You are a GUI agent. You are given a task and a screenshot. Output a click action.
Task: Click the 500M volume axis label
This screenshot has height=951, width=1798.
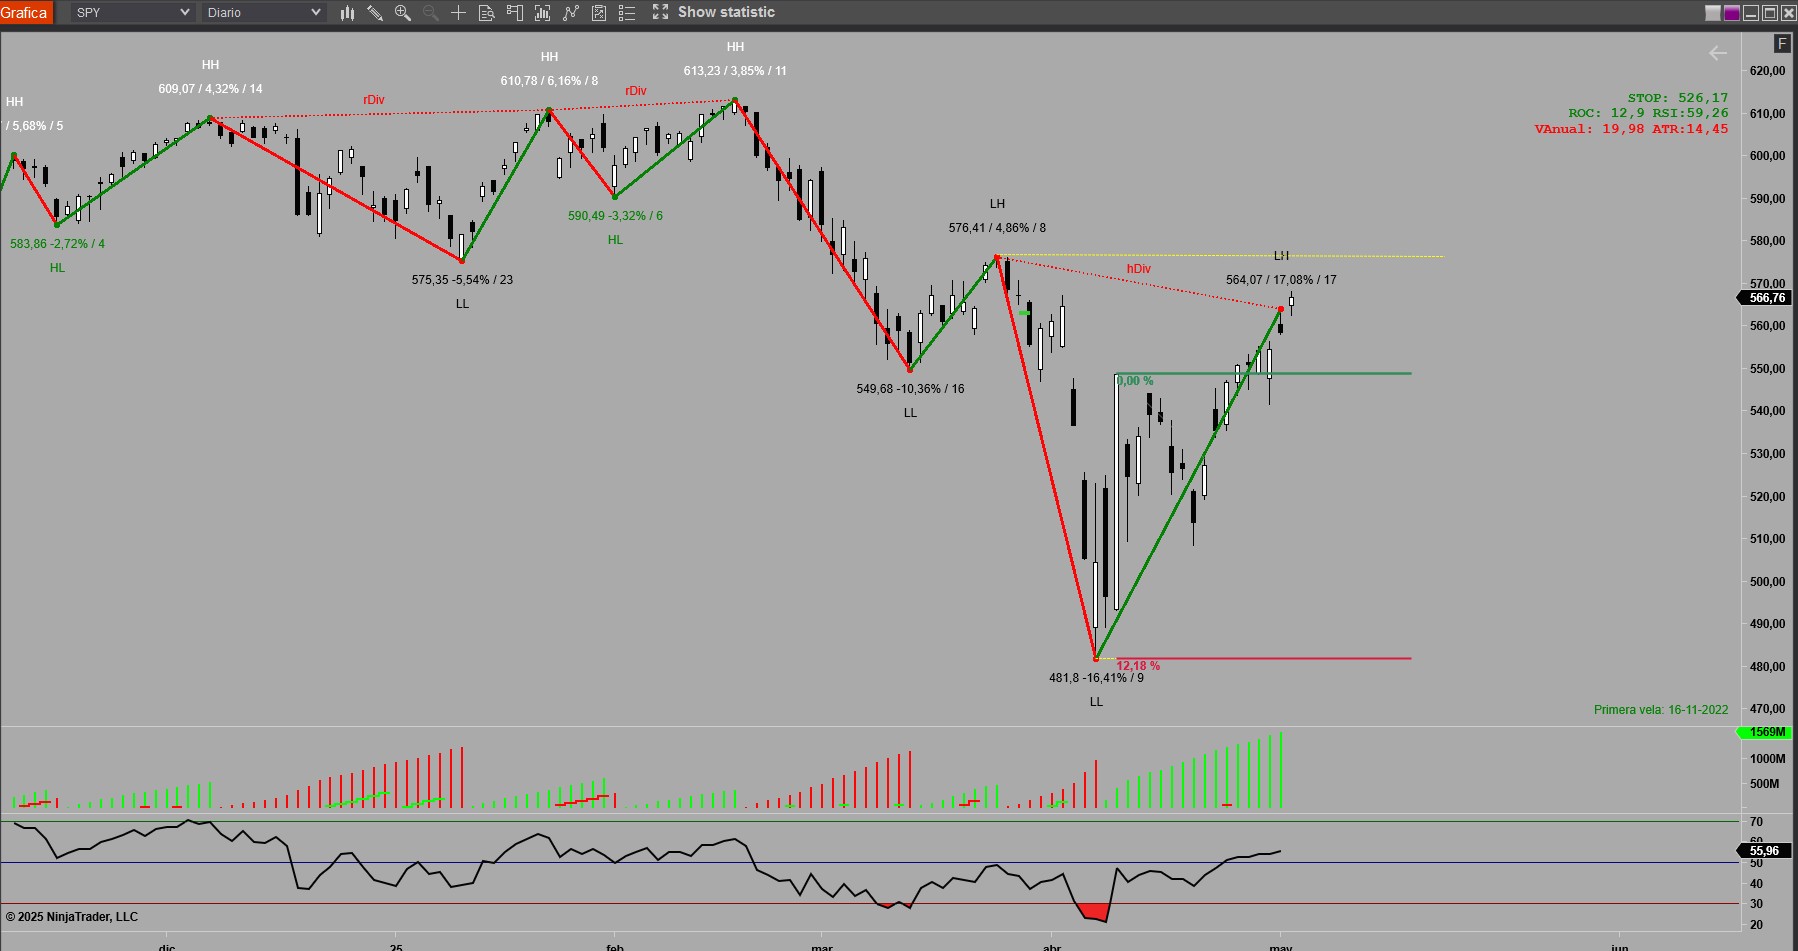tap(1764, 784)
